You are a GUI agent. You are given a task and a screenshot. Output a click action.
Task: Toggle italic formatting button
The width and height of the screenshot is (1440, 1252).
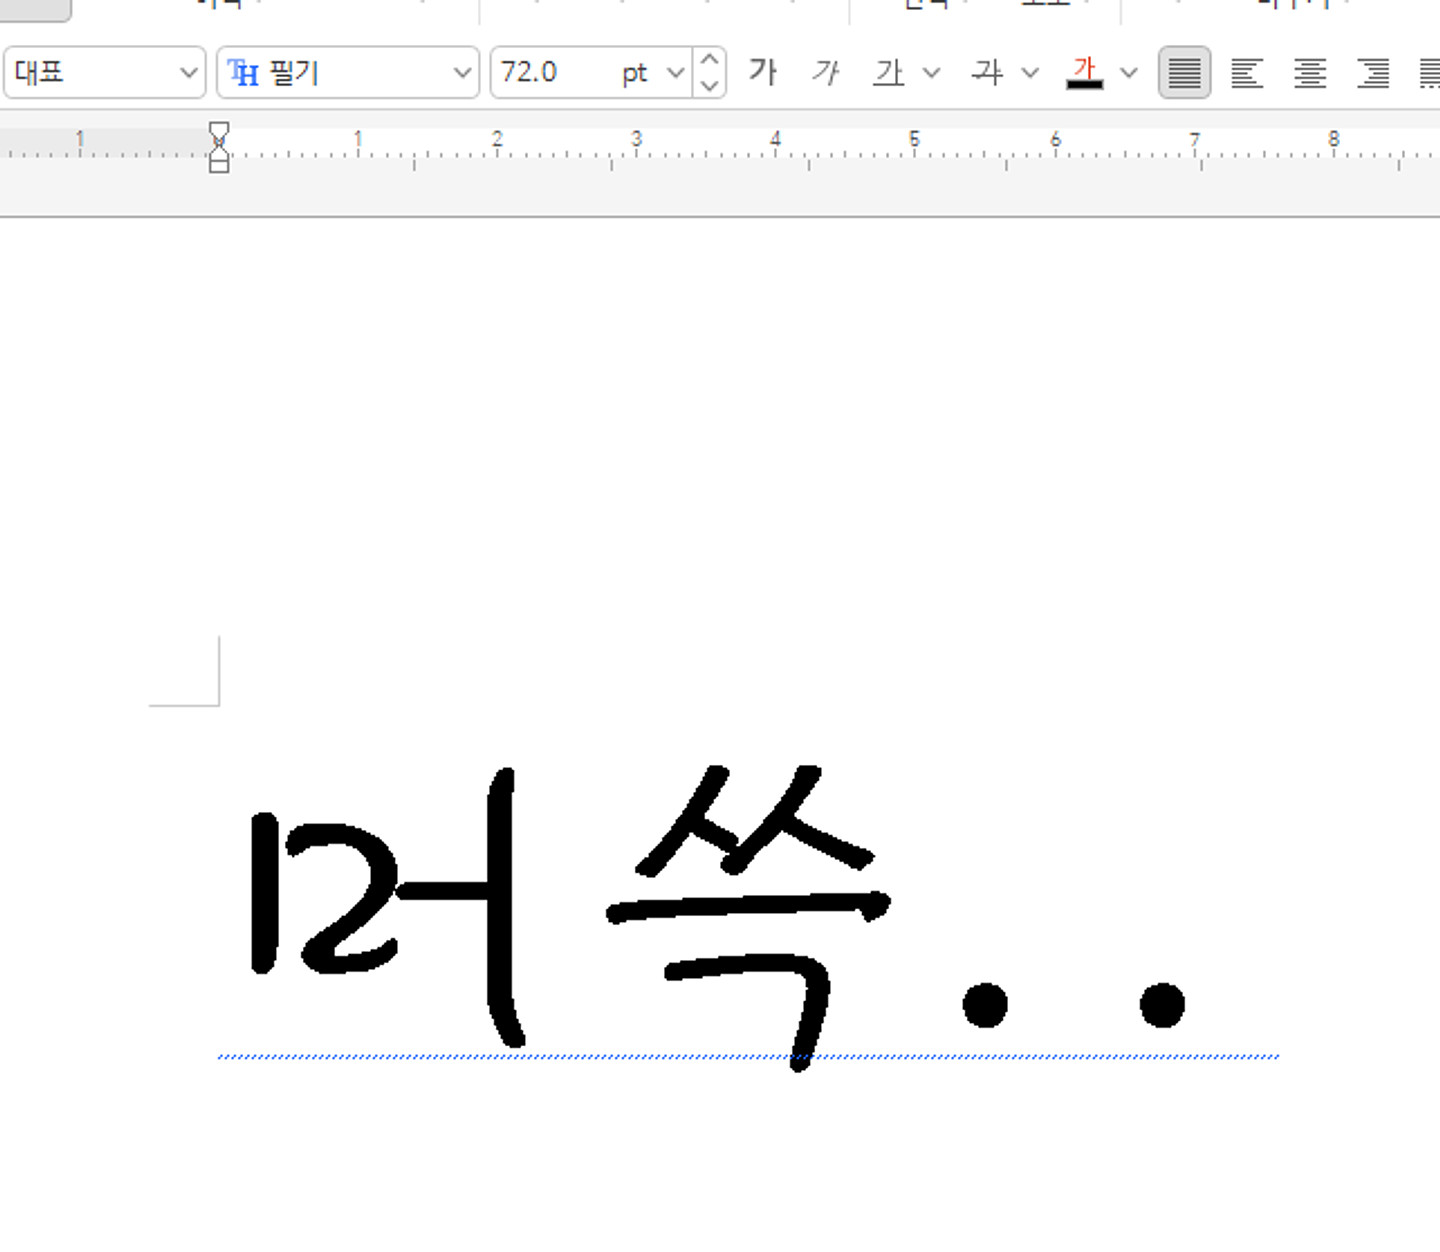[825, 72]
